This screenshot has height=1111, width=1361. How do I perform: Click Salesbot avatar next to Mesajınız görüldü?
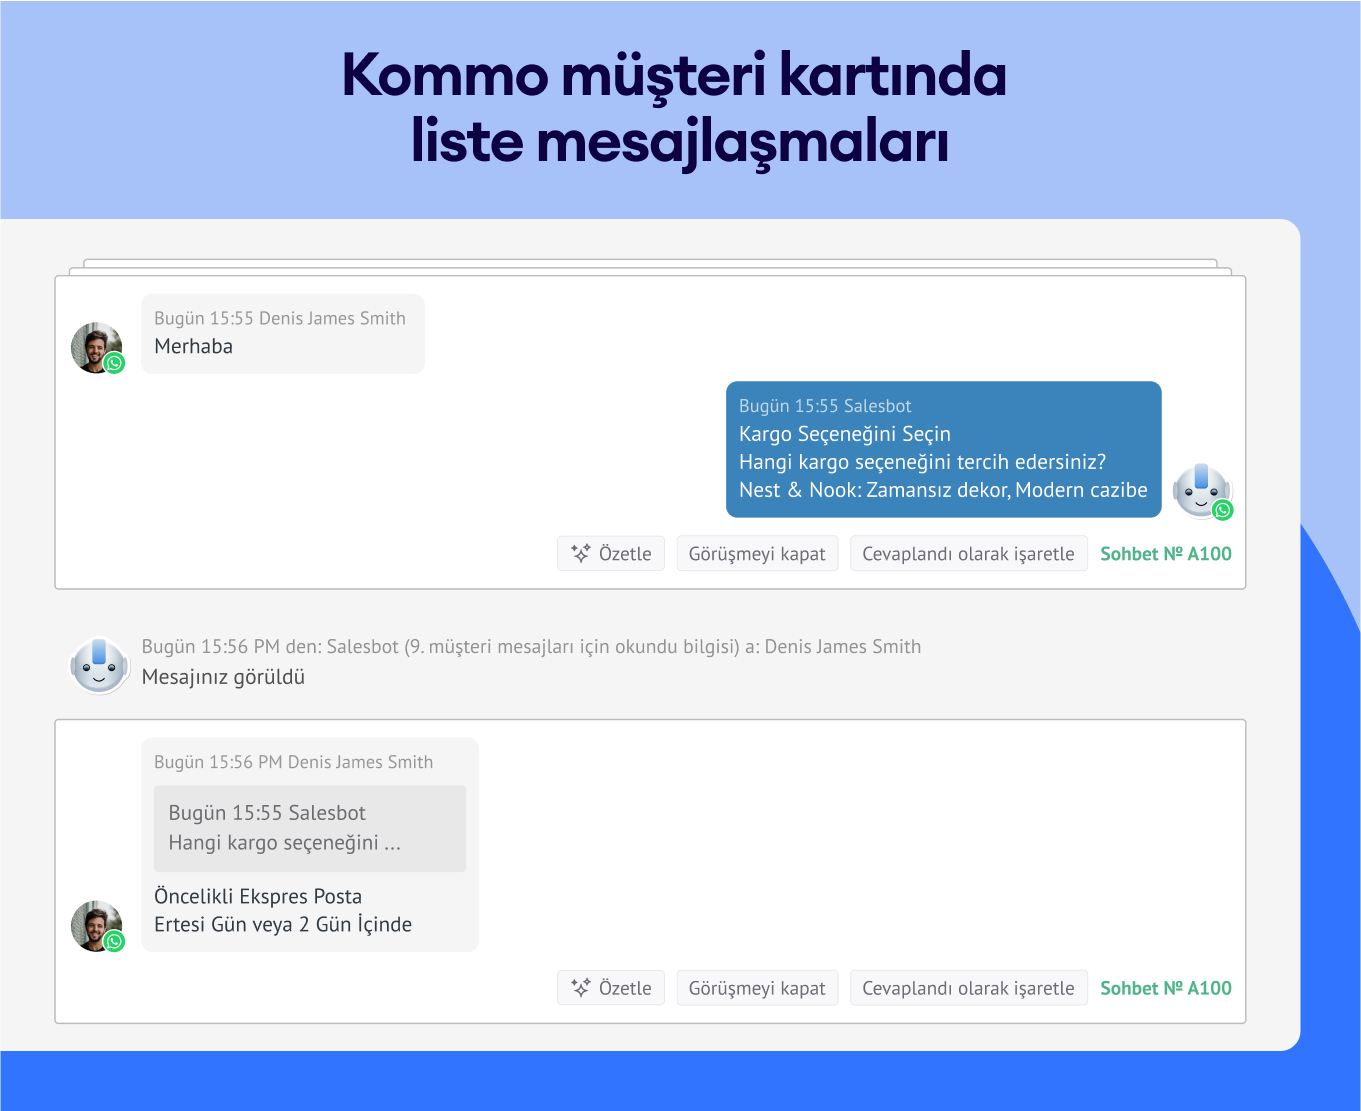coord(99,665)
